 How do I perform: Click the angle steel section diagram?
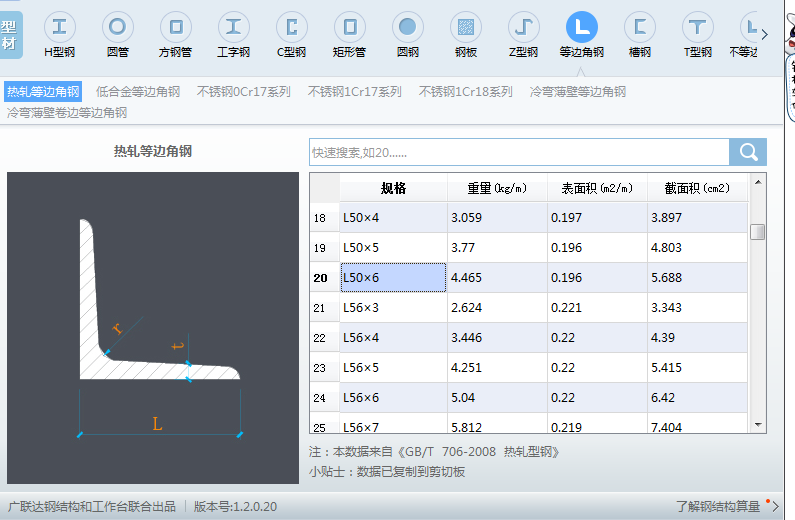coord(153,328)
